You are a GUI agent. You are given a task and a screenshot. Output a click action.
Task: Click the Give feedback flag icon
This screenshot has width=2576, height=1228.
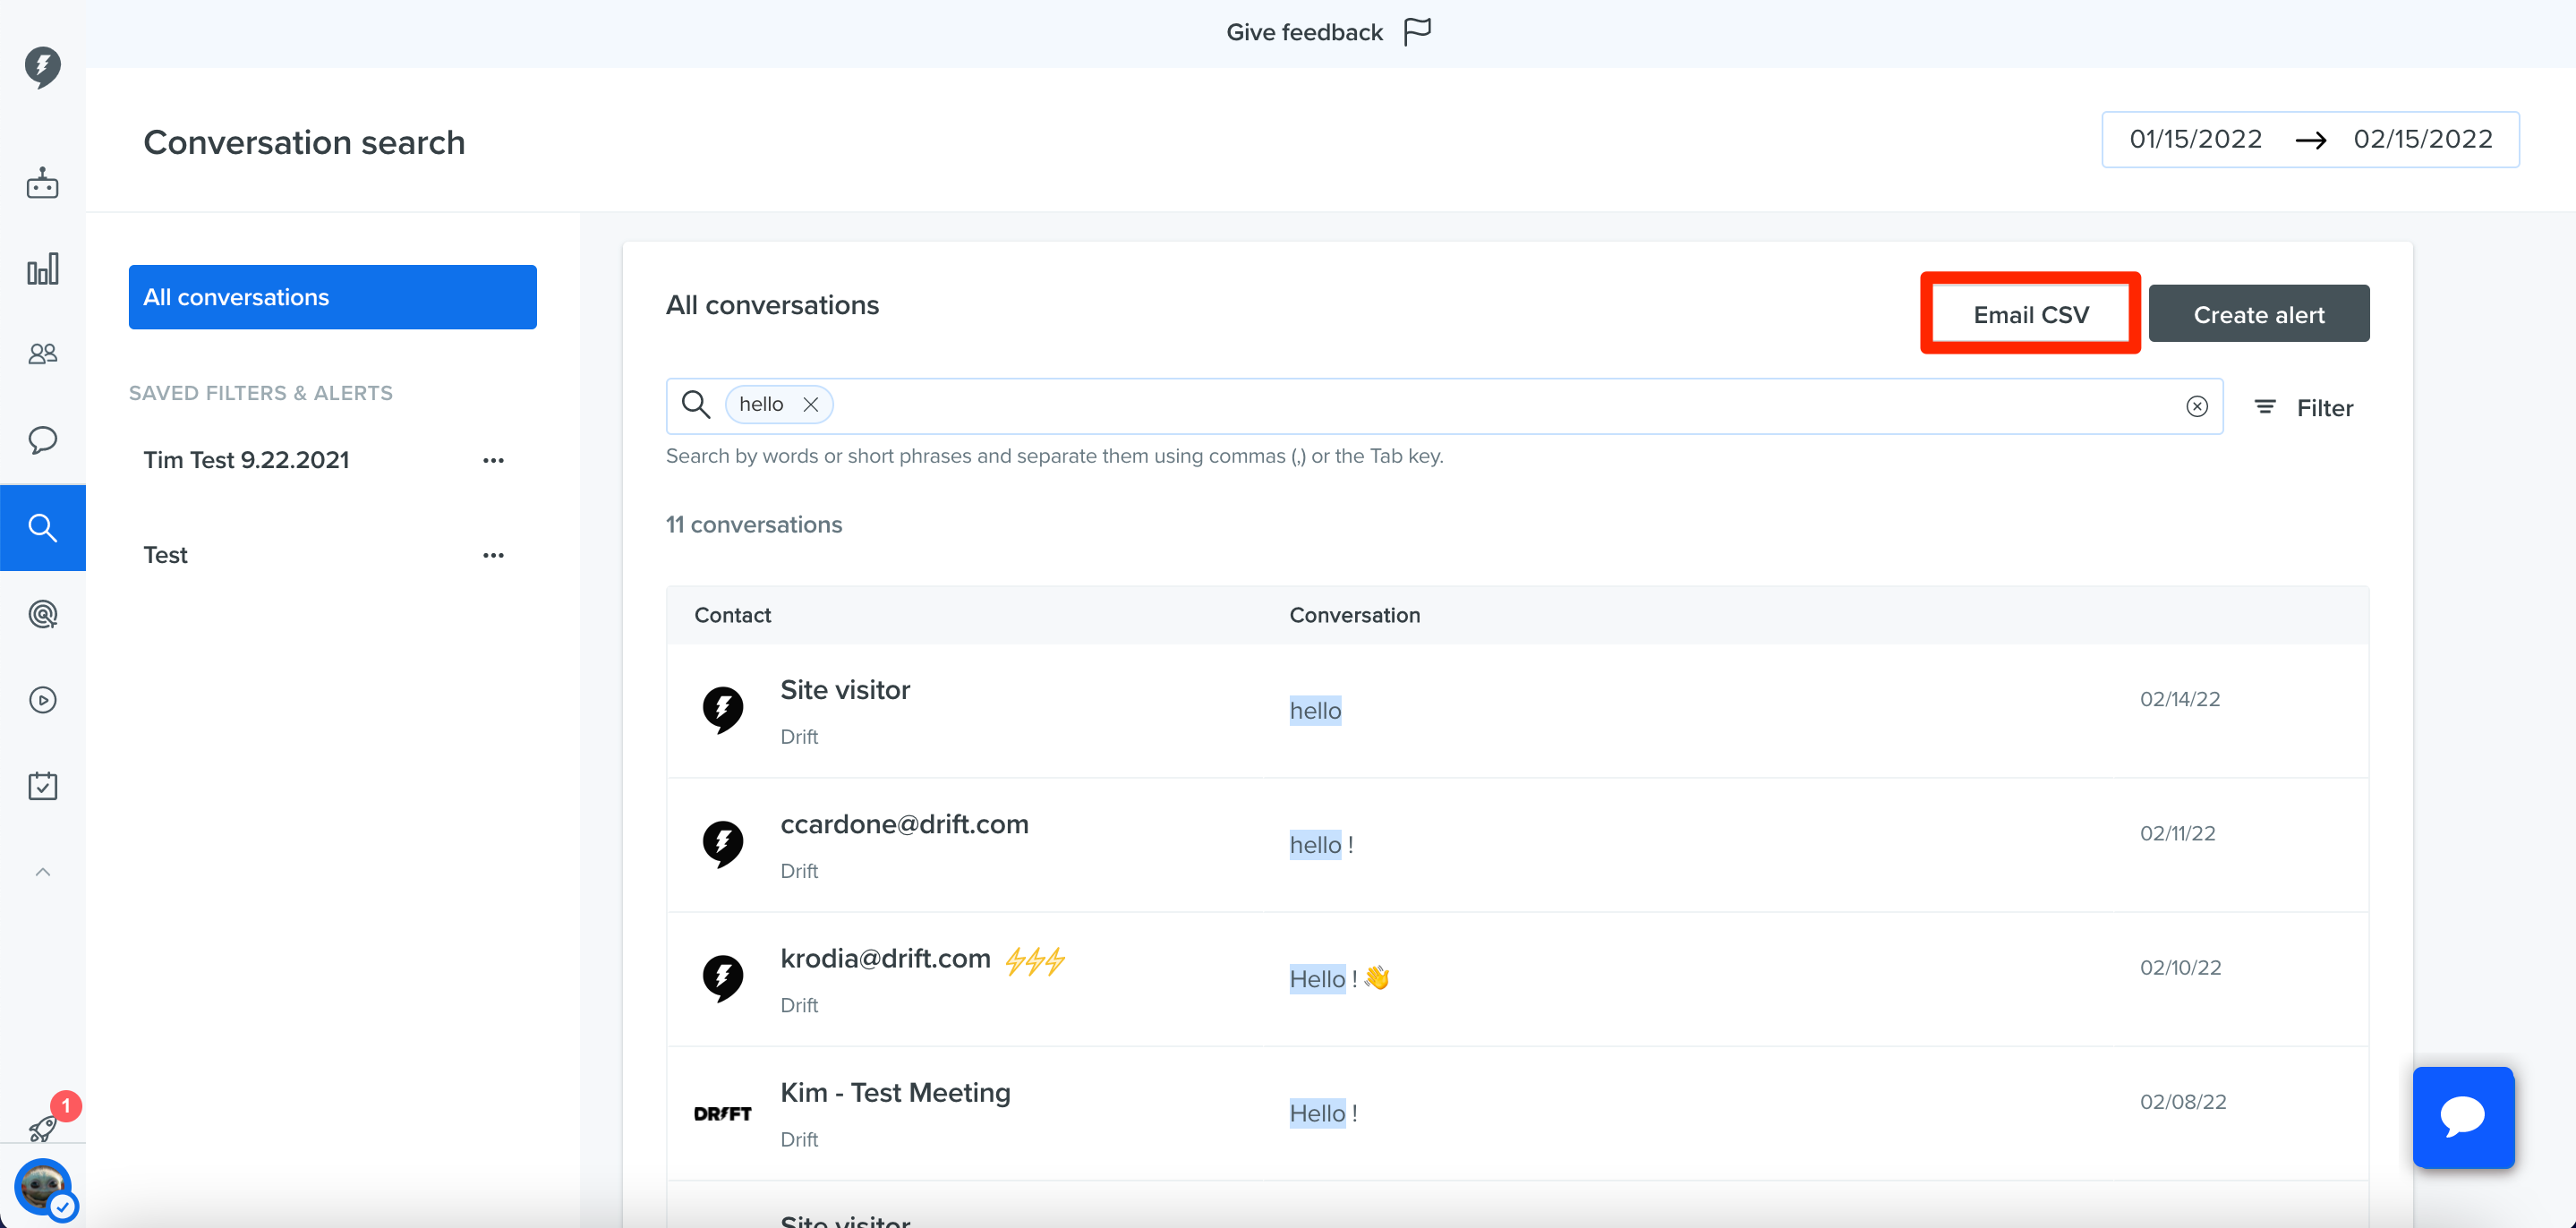tap(1417, 32)
